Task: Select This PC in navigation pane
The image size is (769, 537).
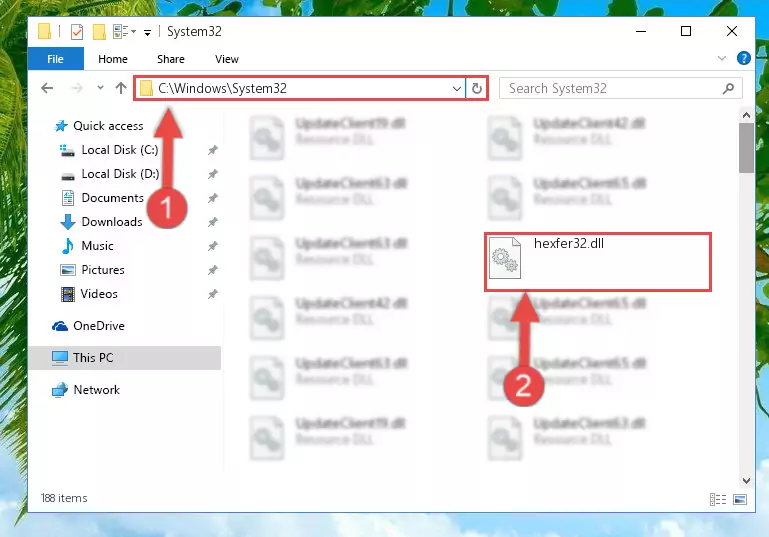Action: click(x=125, y=358)
